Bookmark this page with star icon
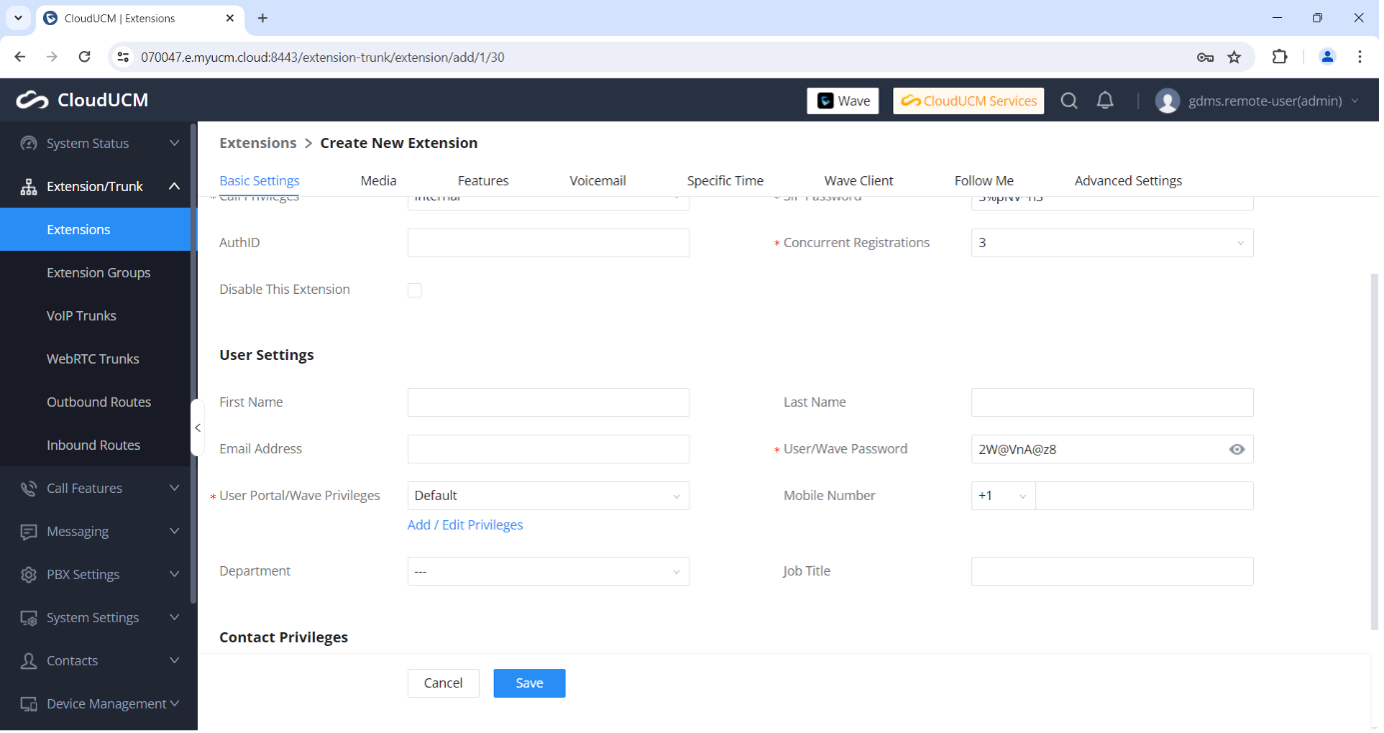1384x733 pixels. tap(1234, 57)
